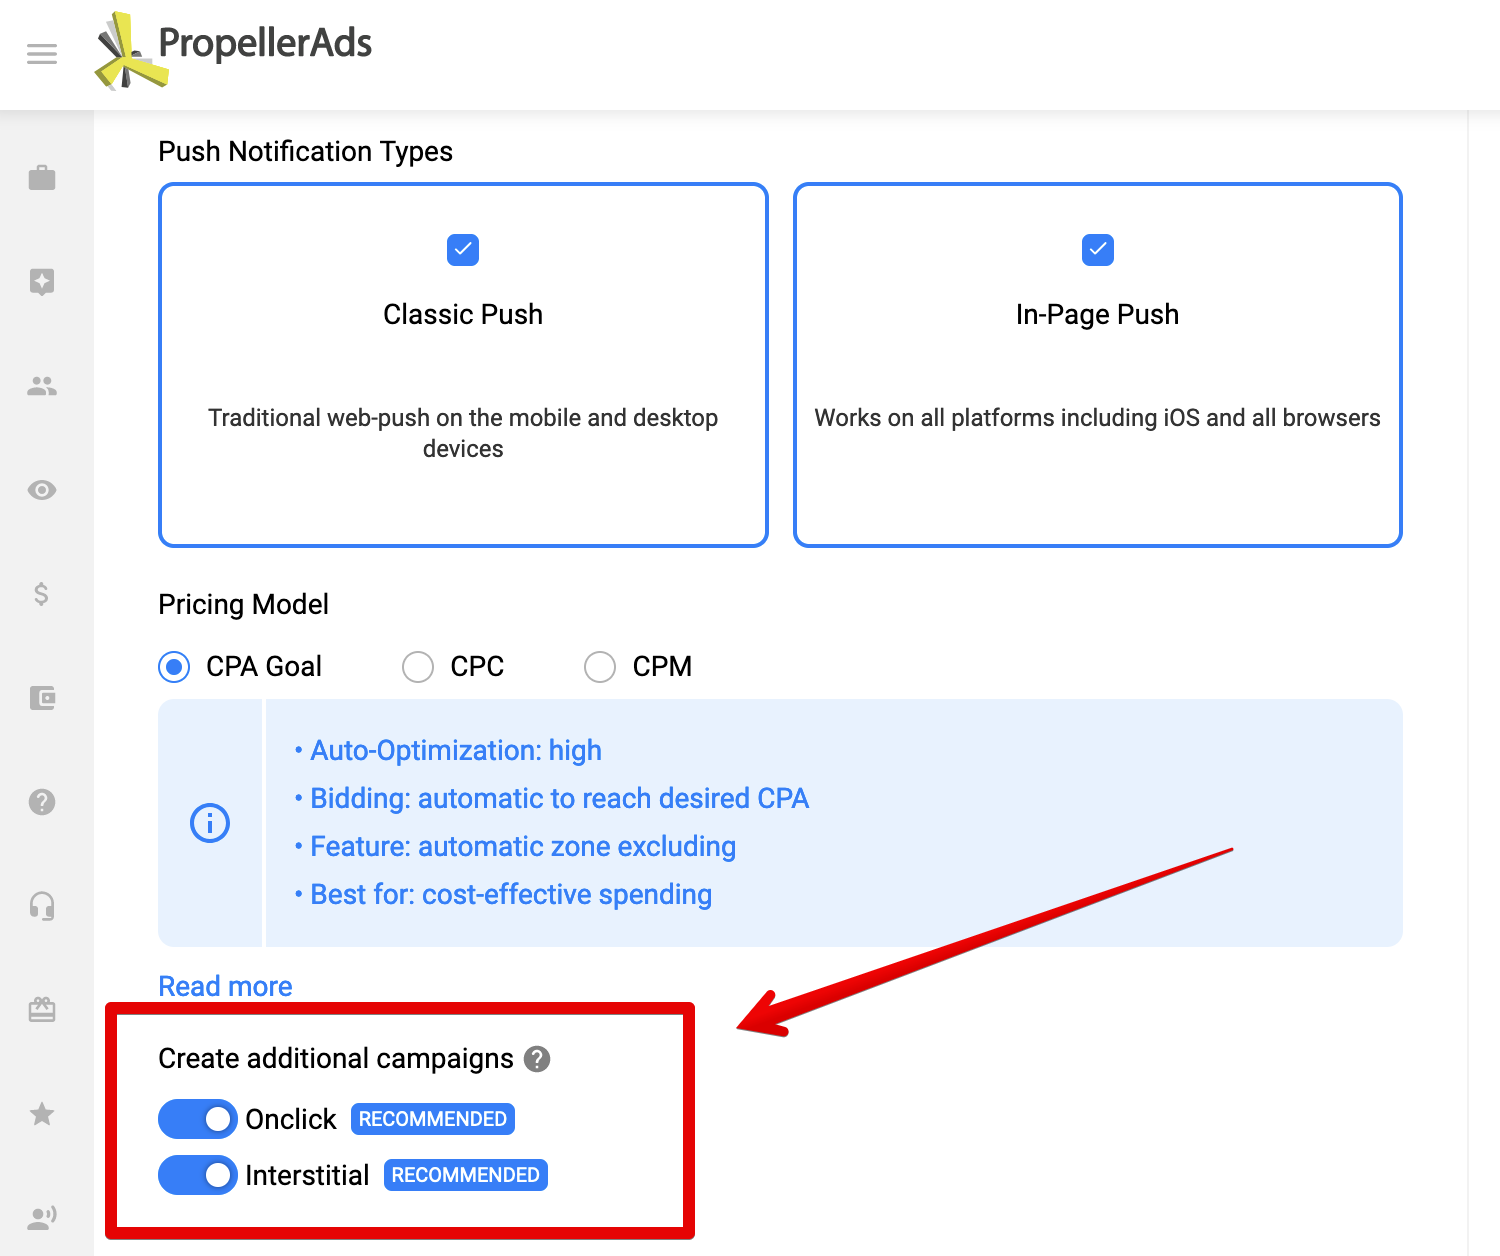The width and height of the screenshot is (1500, 1256).
Task: Contact support via the headset icon
Action: click(42, 906)
